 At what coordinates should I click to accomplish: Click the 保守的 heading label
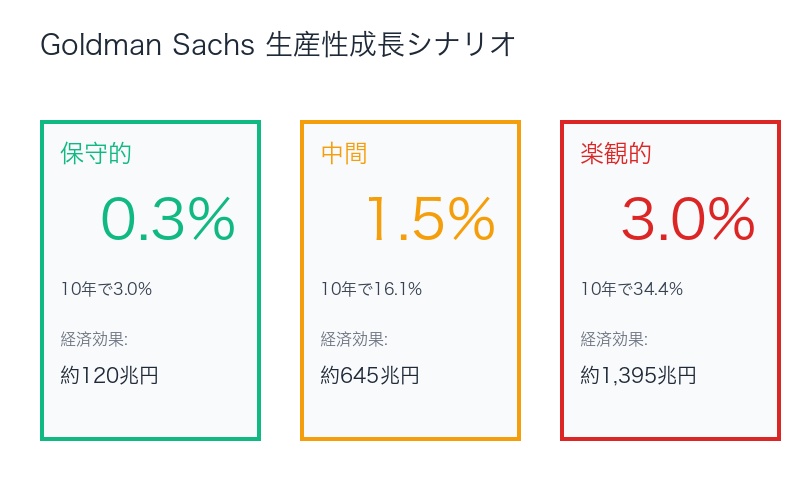tap(96, 153)
